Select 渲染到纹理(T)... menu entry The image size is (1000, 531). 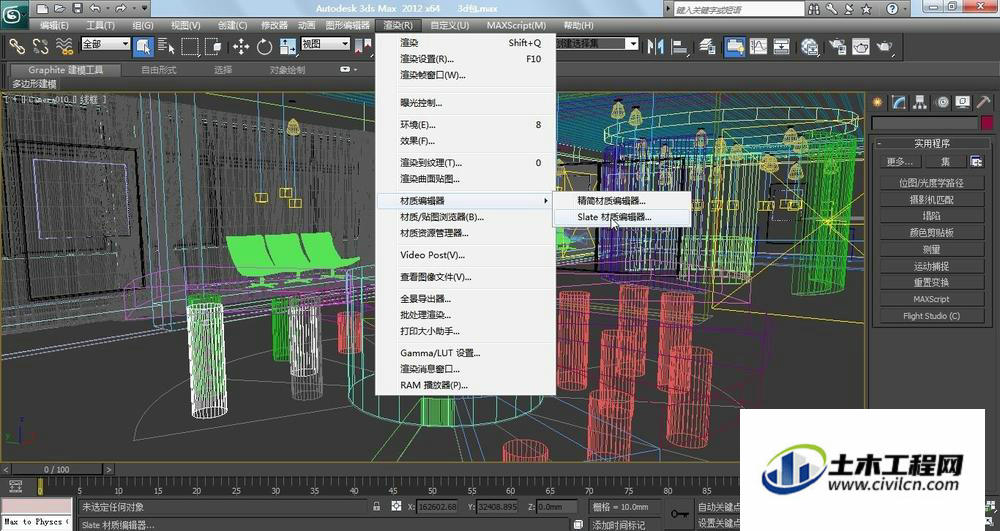pos(465,163)
